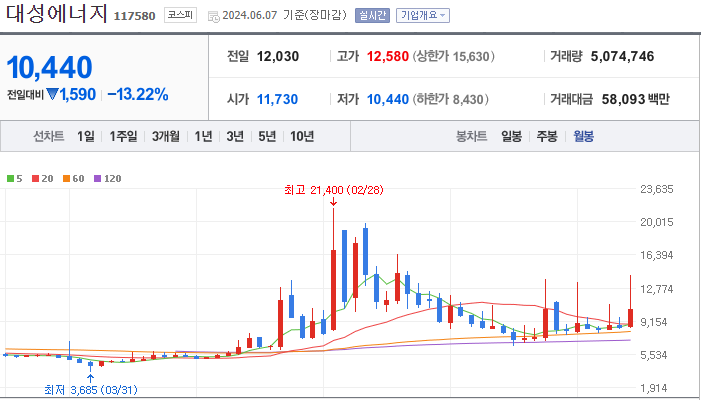Image resolution: width=701 pixels, height=400 pixels.
Task: Select the 5년 line chart tab
Action: tap(267, 136)
